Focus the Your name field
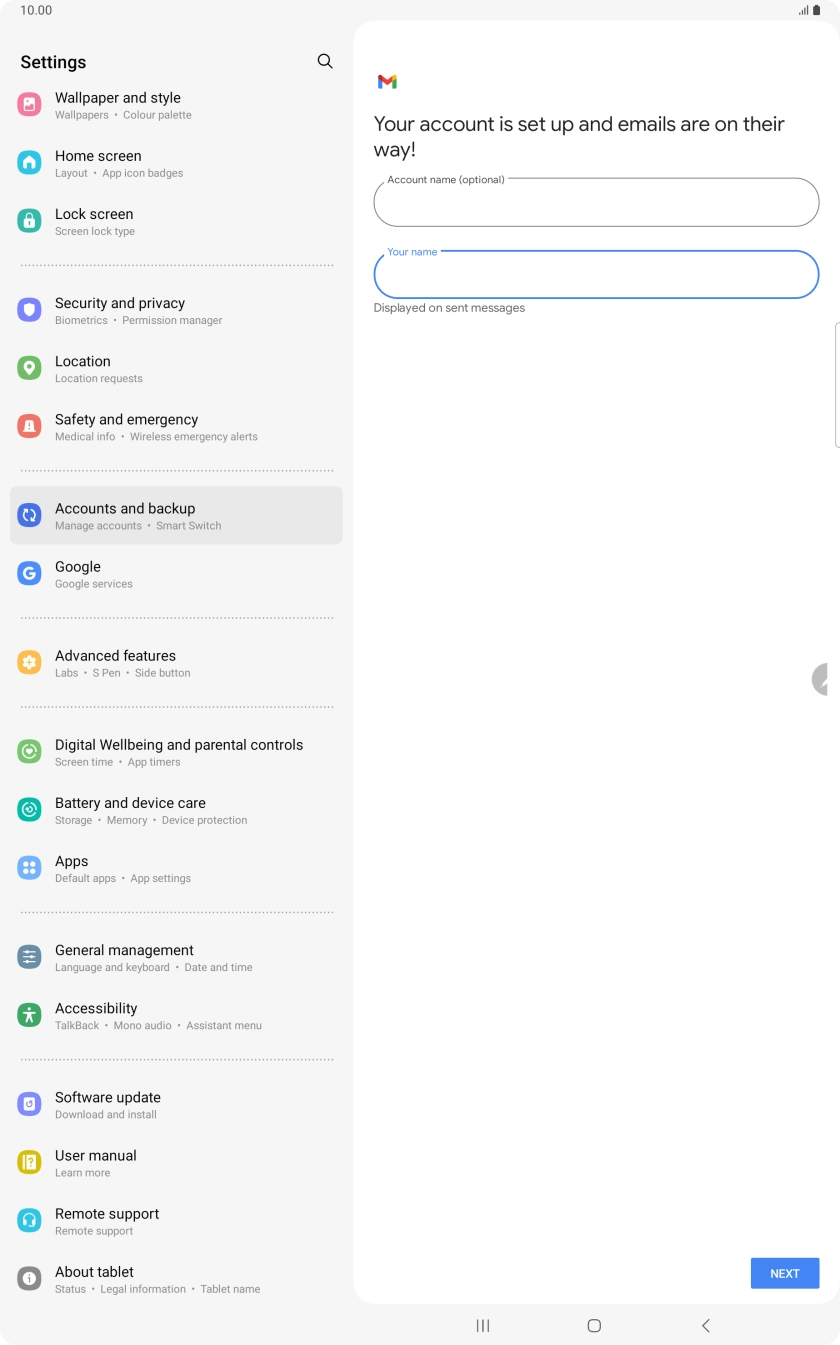The image size is (840, 1345). tap(596, 275)
